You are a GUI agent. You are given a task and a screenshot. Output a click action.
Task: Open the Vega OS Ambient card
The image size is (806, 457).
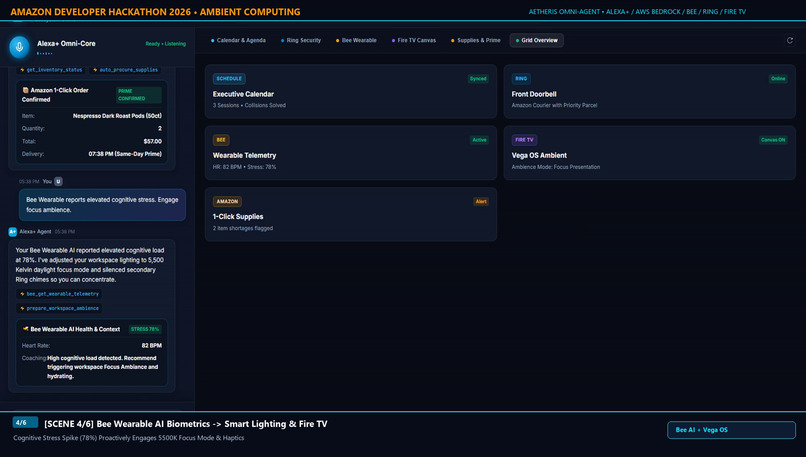point(649,153)
